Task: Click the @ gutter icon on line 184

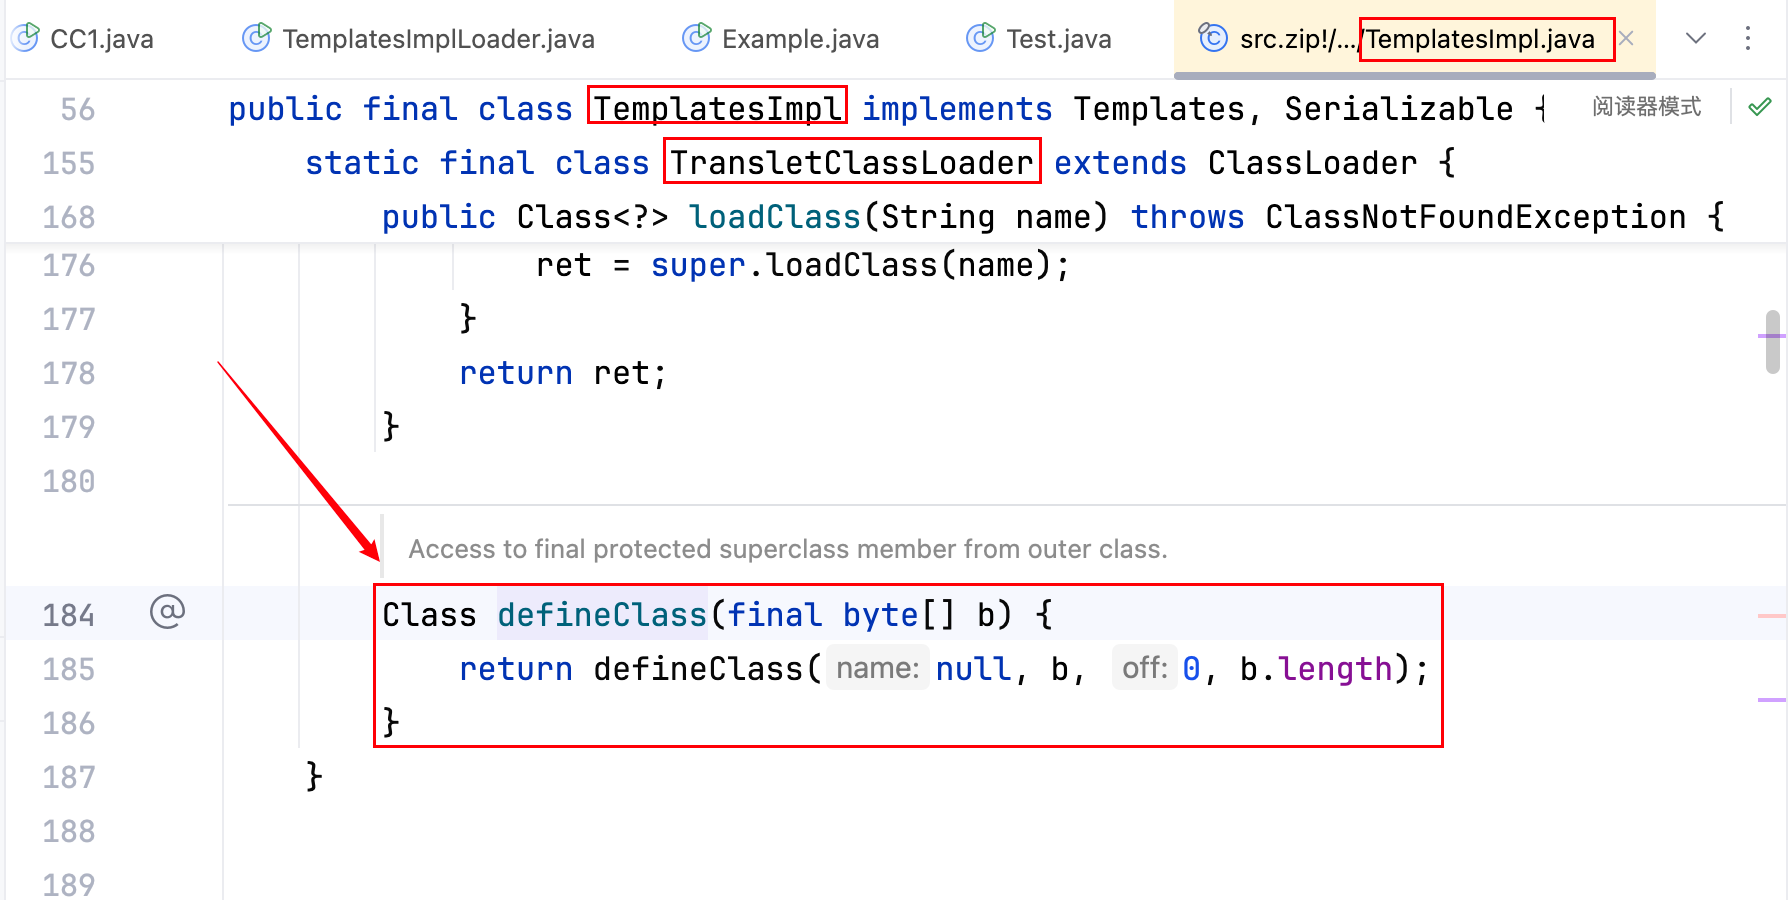Action: coord(167,612)
